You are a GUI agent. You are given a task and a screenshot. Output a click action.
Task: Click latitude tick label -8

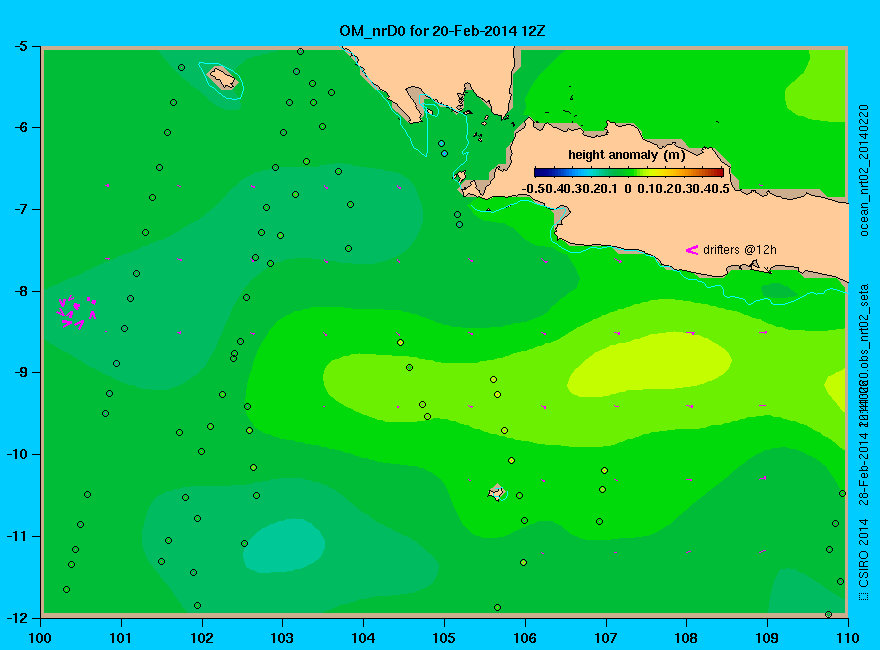coord(20,291)
